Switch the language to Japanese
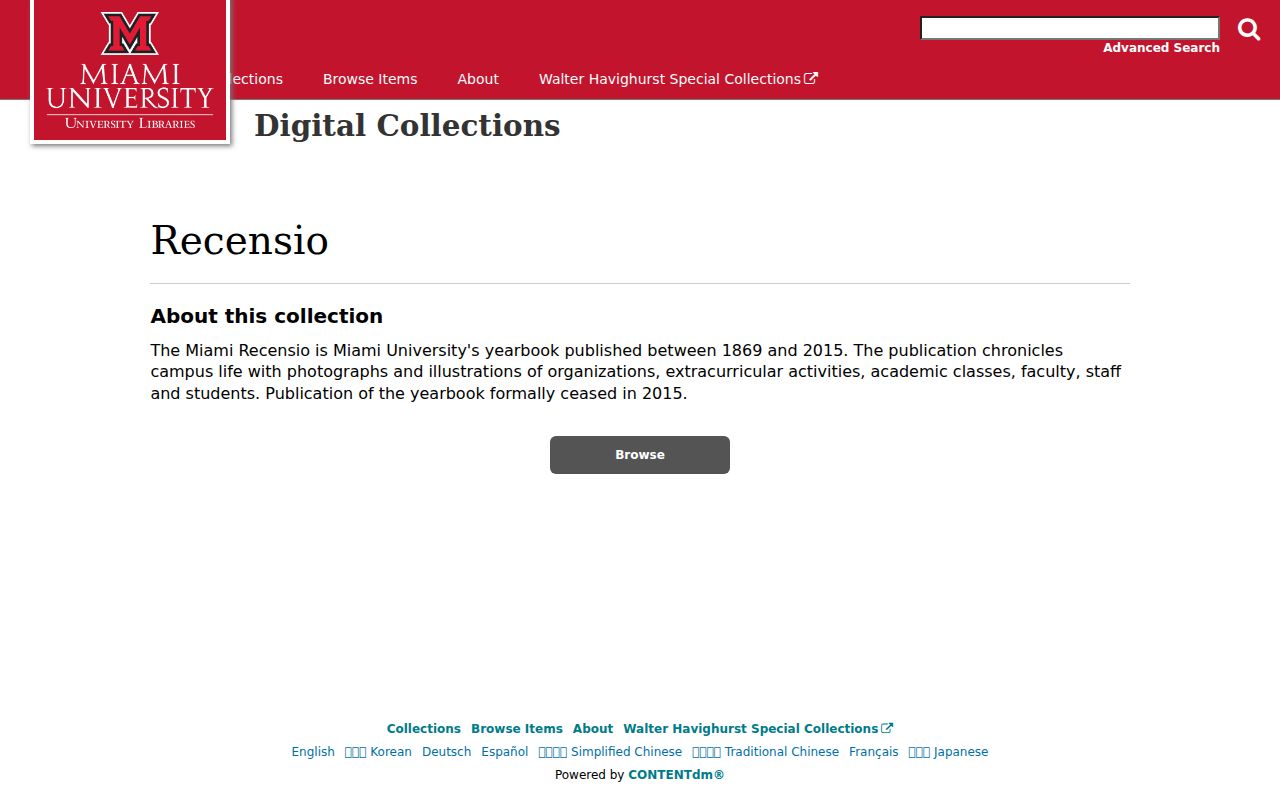 click(948, 752)
